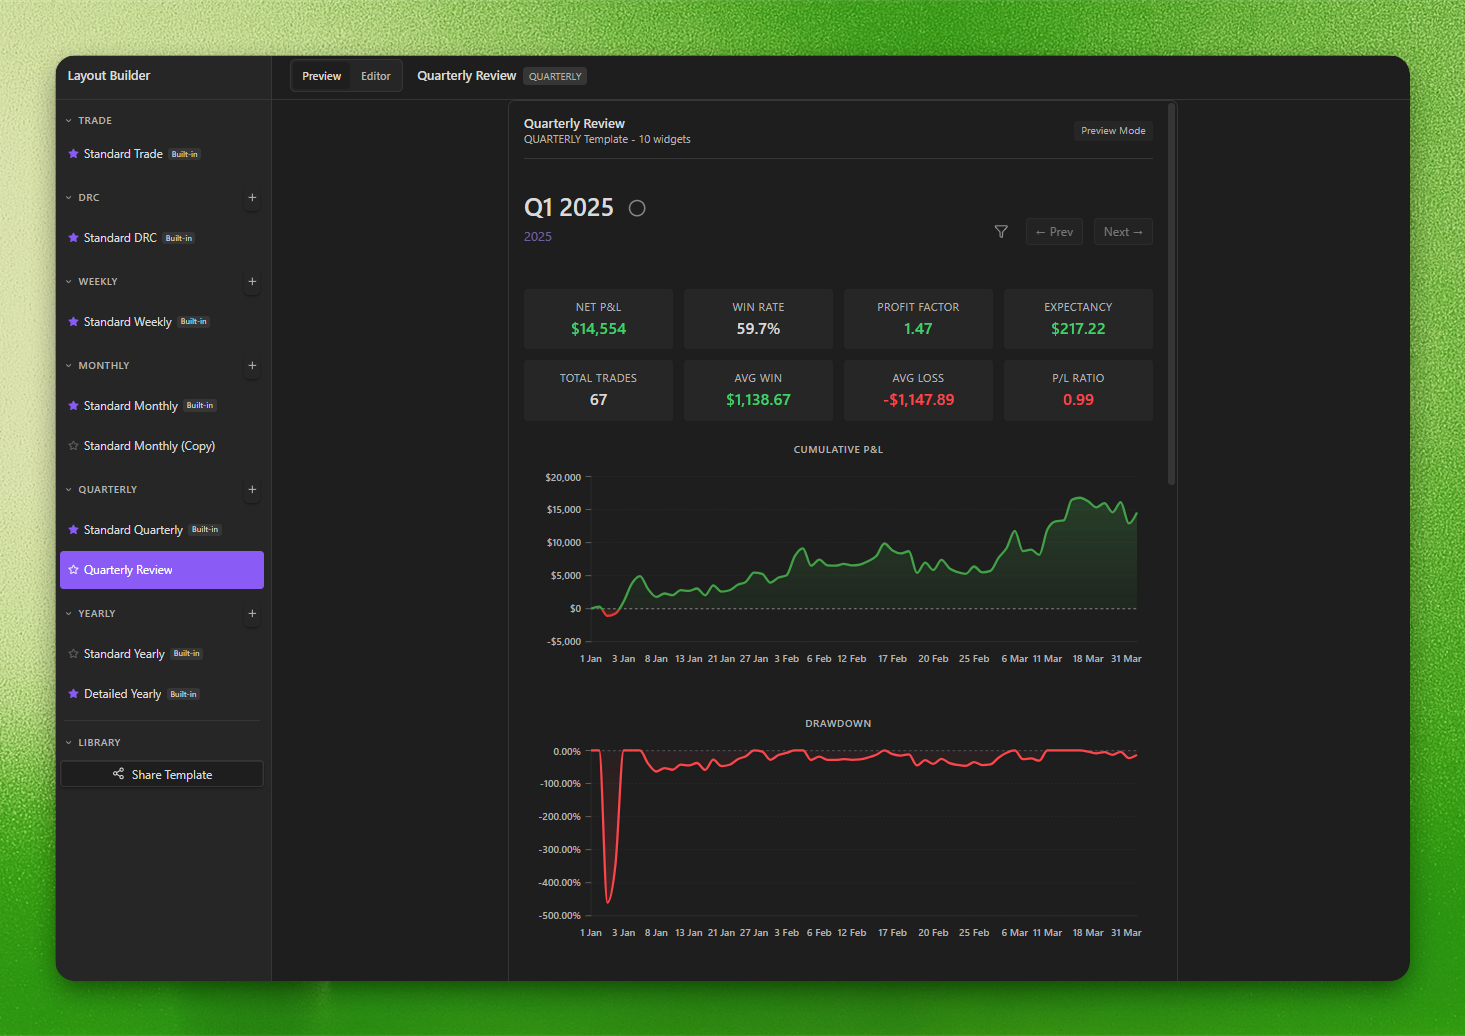Toggle favorite star on Standard Trade
This screenshot has height=1036, width=1465.
[x=73, y=154]
